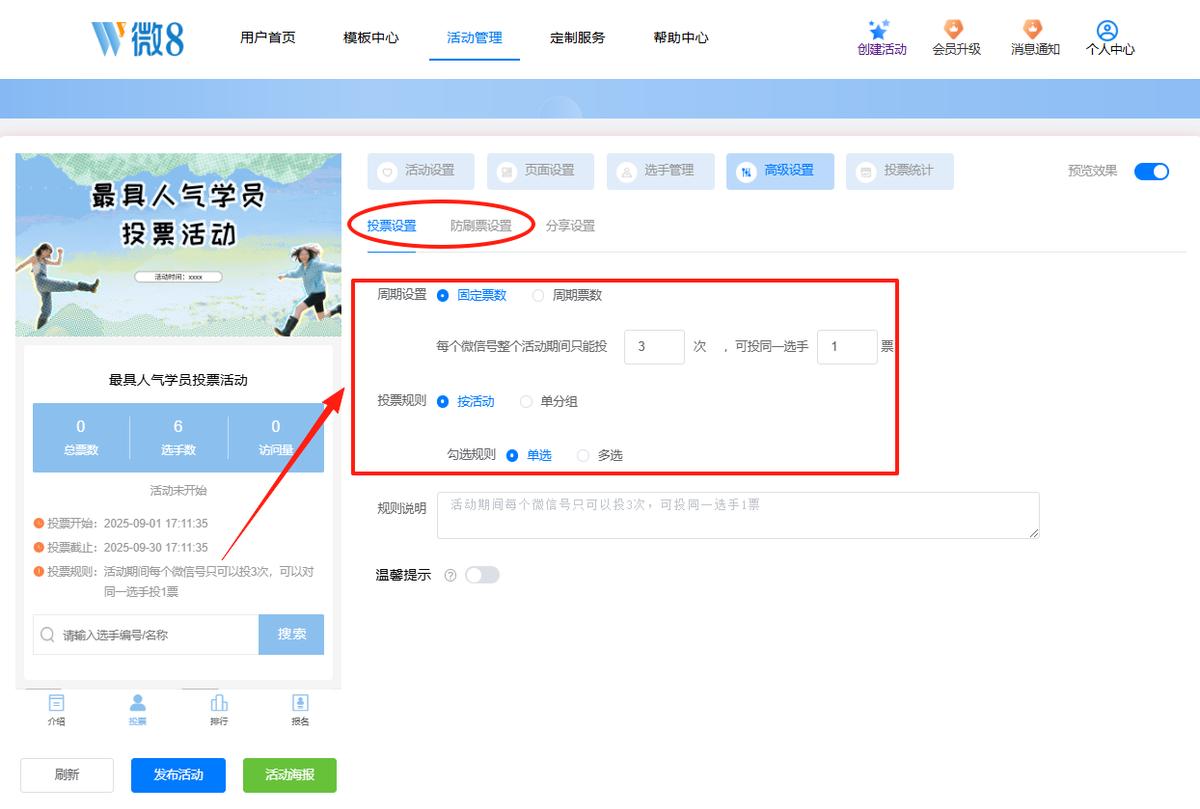Open 防刷票设置 sub-tab

pyautogui.click(x=481, y=226)
